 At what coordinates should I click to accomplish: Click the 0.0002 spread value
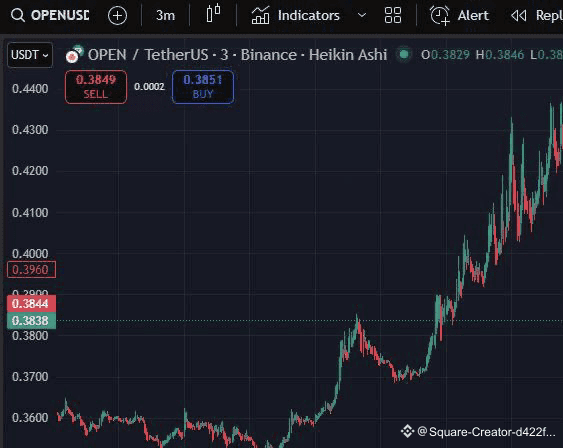click(149, 87)
